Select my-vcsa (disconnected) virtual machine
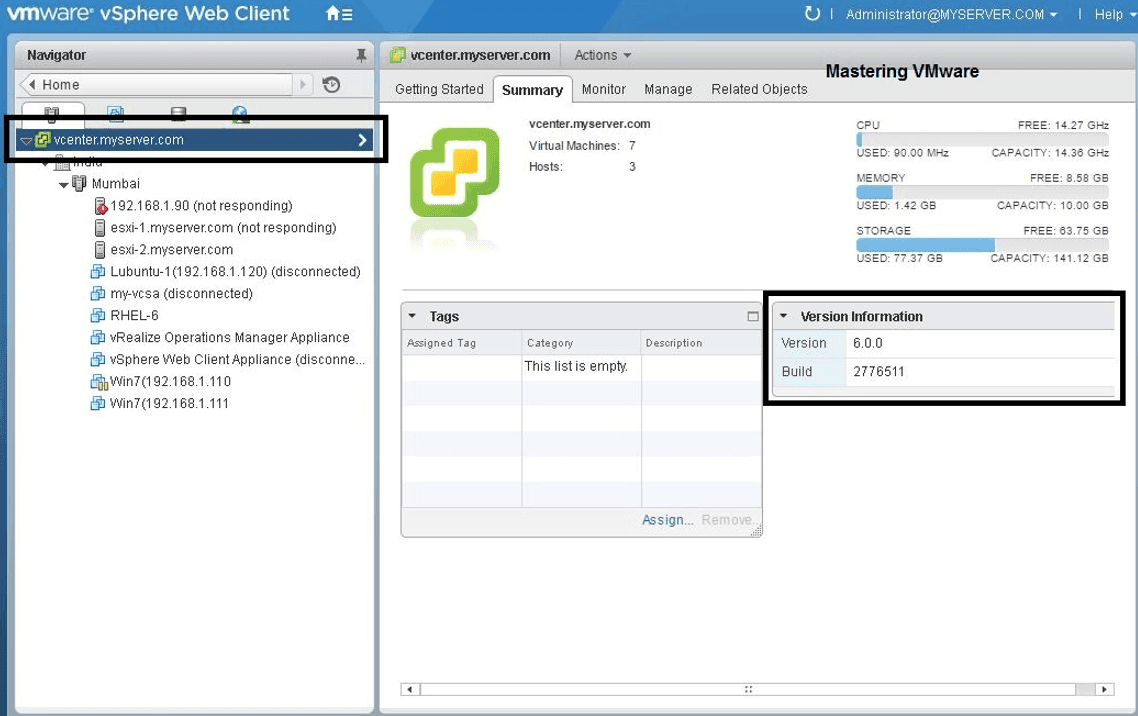1138x716 pixels. tap(181, 293)
